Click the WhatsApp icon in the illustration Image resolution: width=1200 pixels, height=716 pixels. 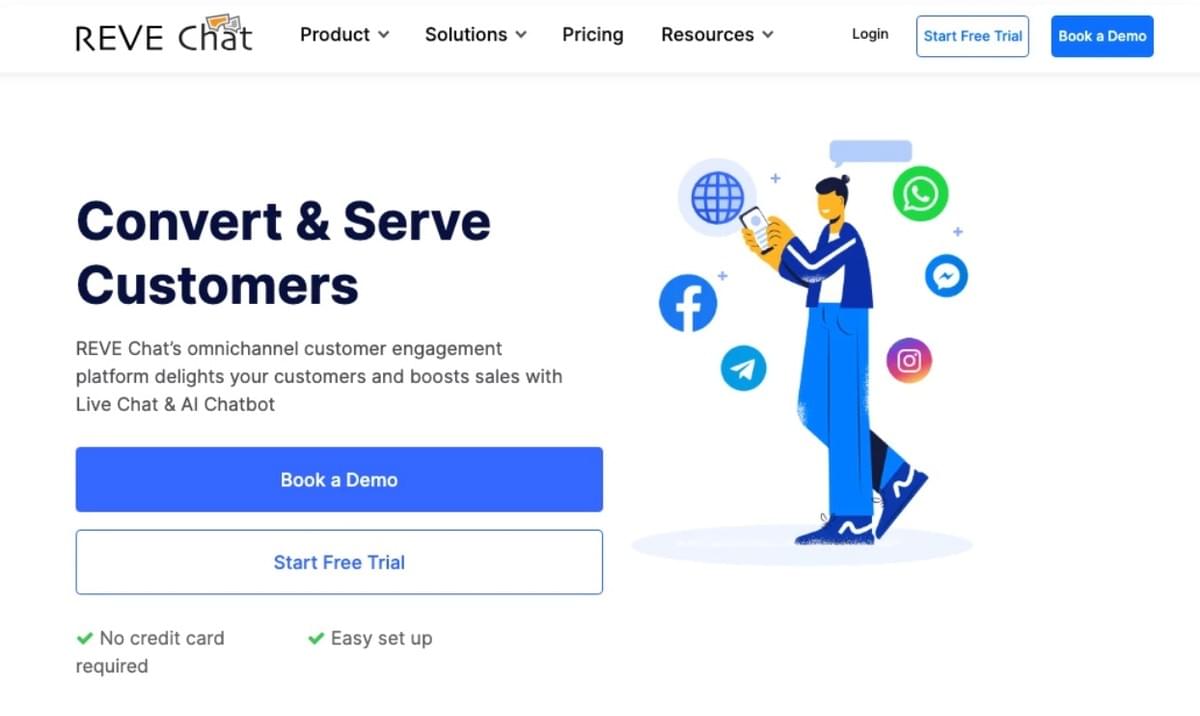click(920, 194)
